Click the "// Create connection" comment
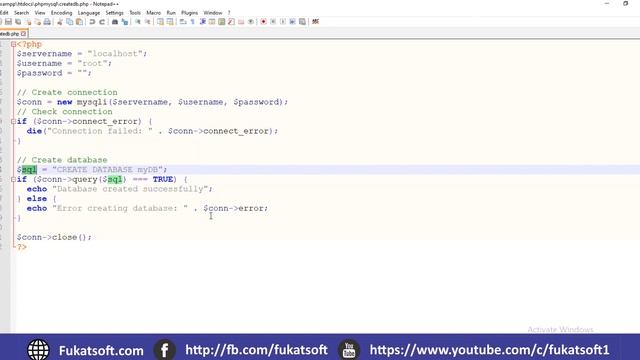Screen dimensions: 640x360 click(67, 93)
